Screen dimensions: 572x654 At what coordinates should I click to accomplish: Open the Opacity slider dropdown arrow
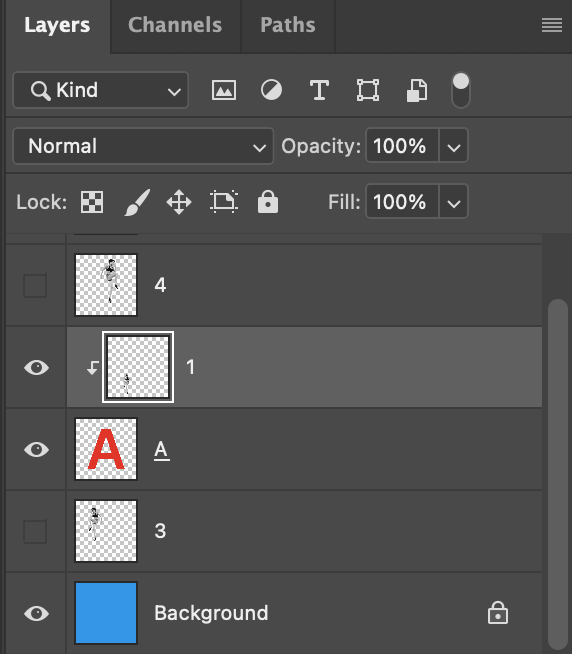(x=454, y=146)
